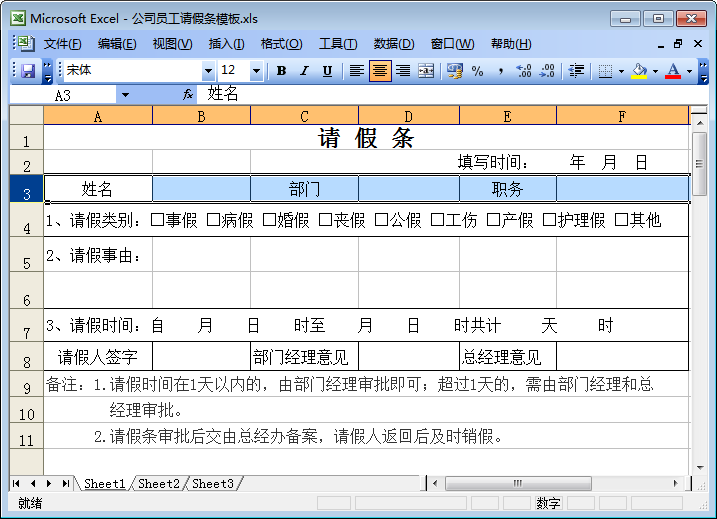
Task: Click the formula bar showing 姓名
Action: [x=453, y=94]
